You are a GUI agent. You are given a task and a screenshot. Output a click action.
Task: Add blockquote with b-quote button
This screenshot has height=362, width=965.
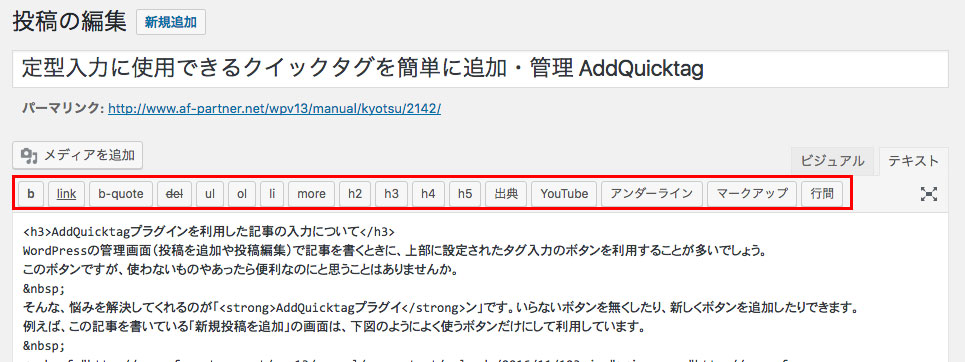click(121, 194)
